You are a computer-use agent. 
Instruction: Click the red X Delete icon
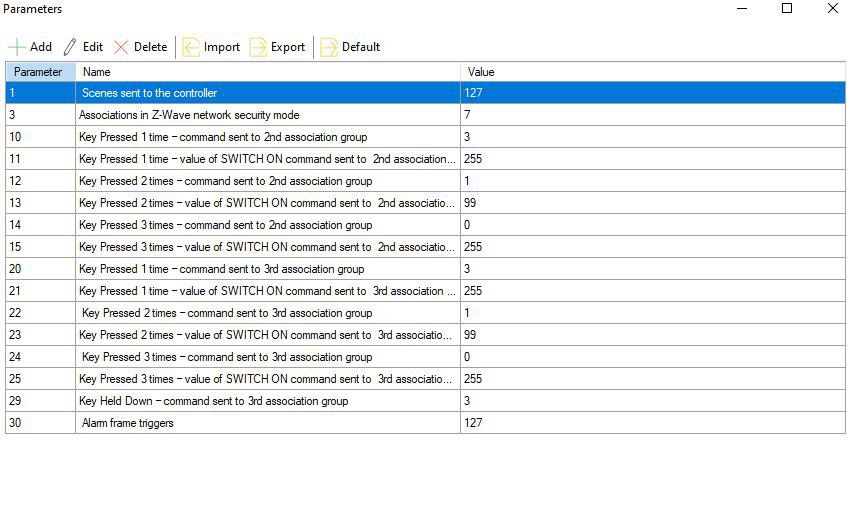click(121, 47)
